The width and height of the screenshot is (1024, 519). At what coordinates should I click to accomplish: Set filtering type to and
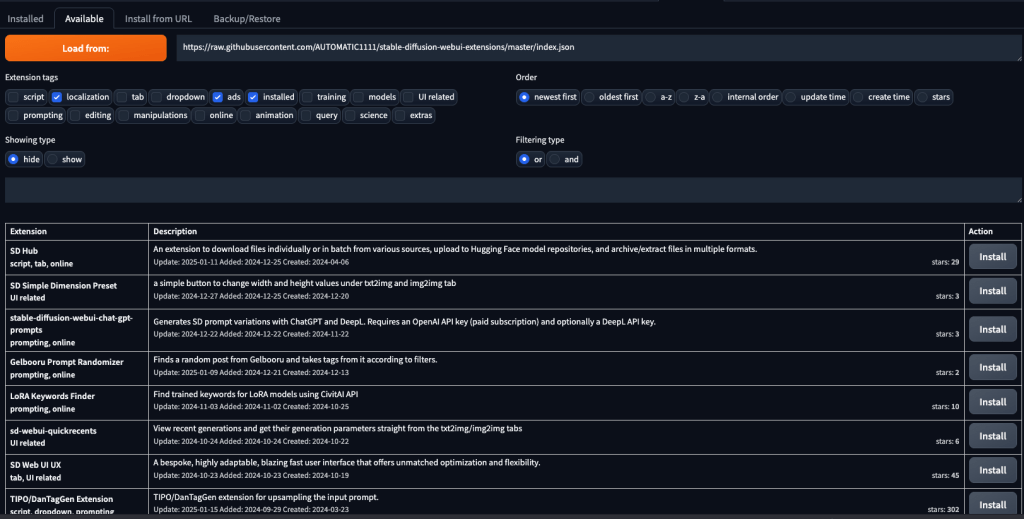tap(554, 159)
